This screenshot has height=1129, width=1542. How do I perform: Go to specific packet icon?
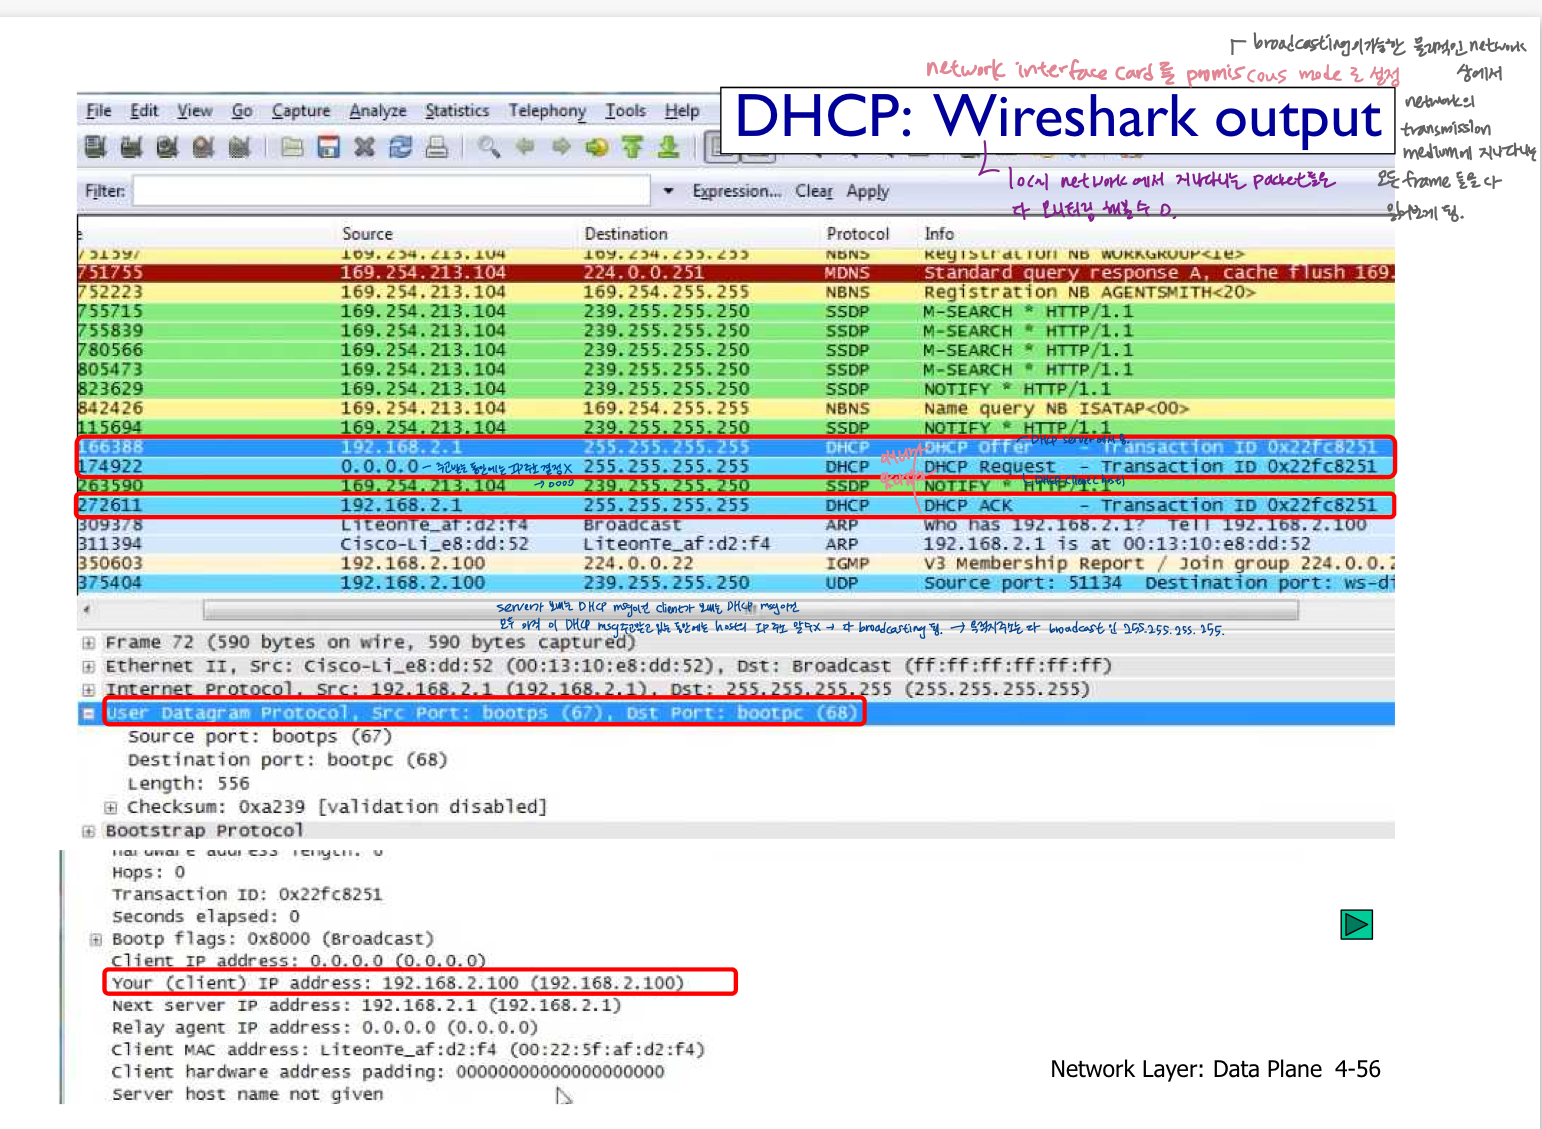597,147
